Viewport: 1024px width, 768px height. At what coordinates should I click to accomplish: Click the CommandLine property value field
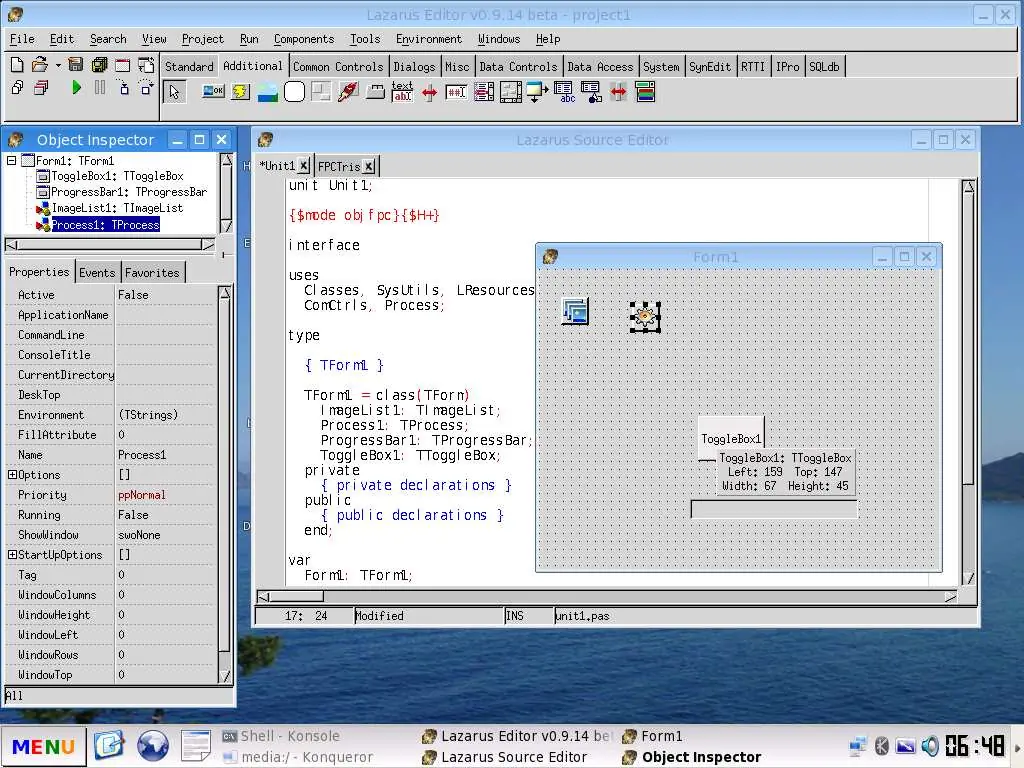[x=165, y=335]
